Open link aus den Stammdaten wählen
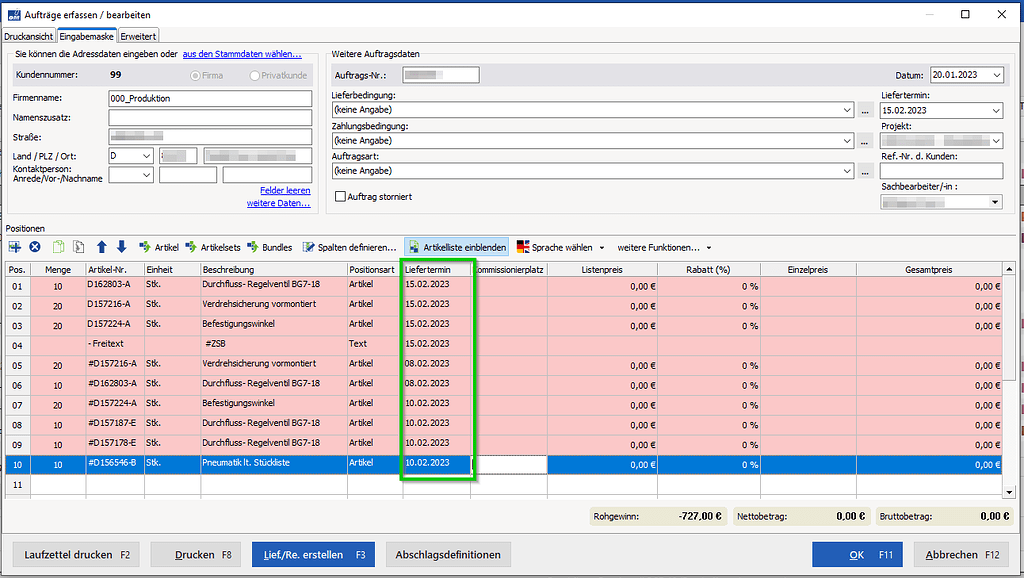This screenshot has width=1024, height=578. (242, 54)
